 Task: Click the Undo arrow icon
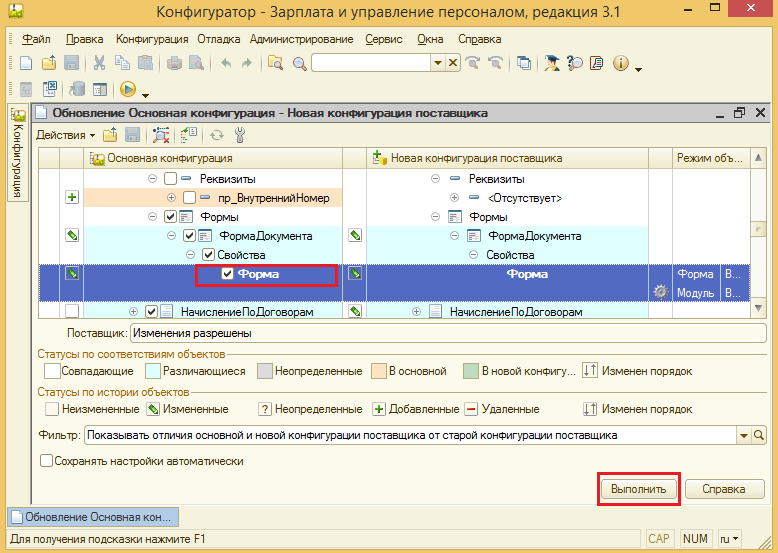click(x=226, y=63)
